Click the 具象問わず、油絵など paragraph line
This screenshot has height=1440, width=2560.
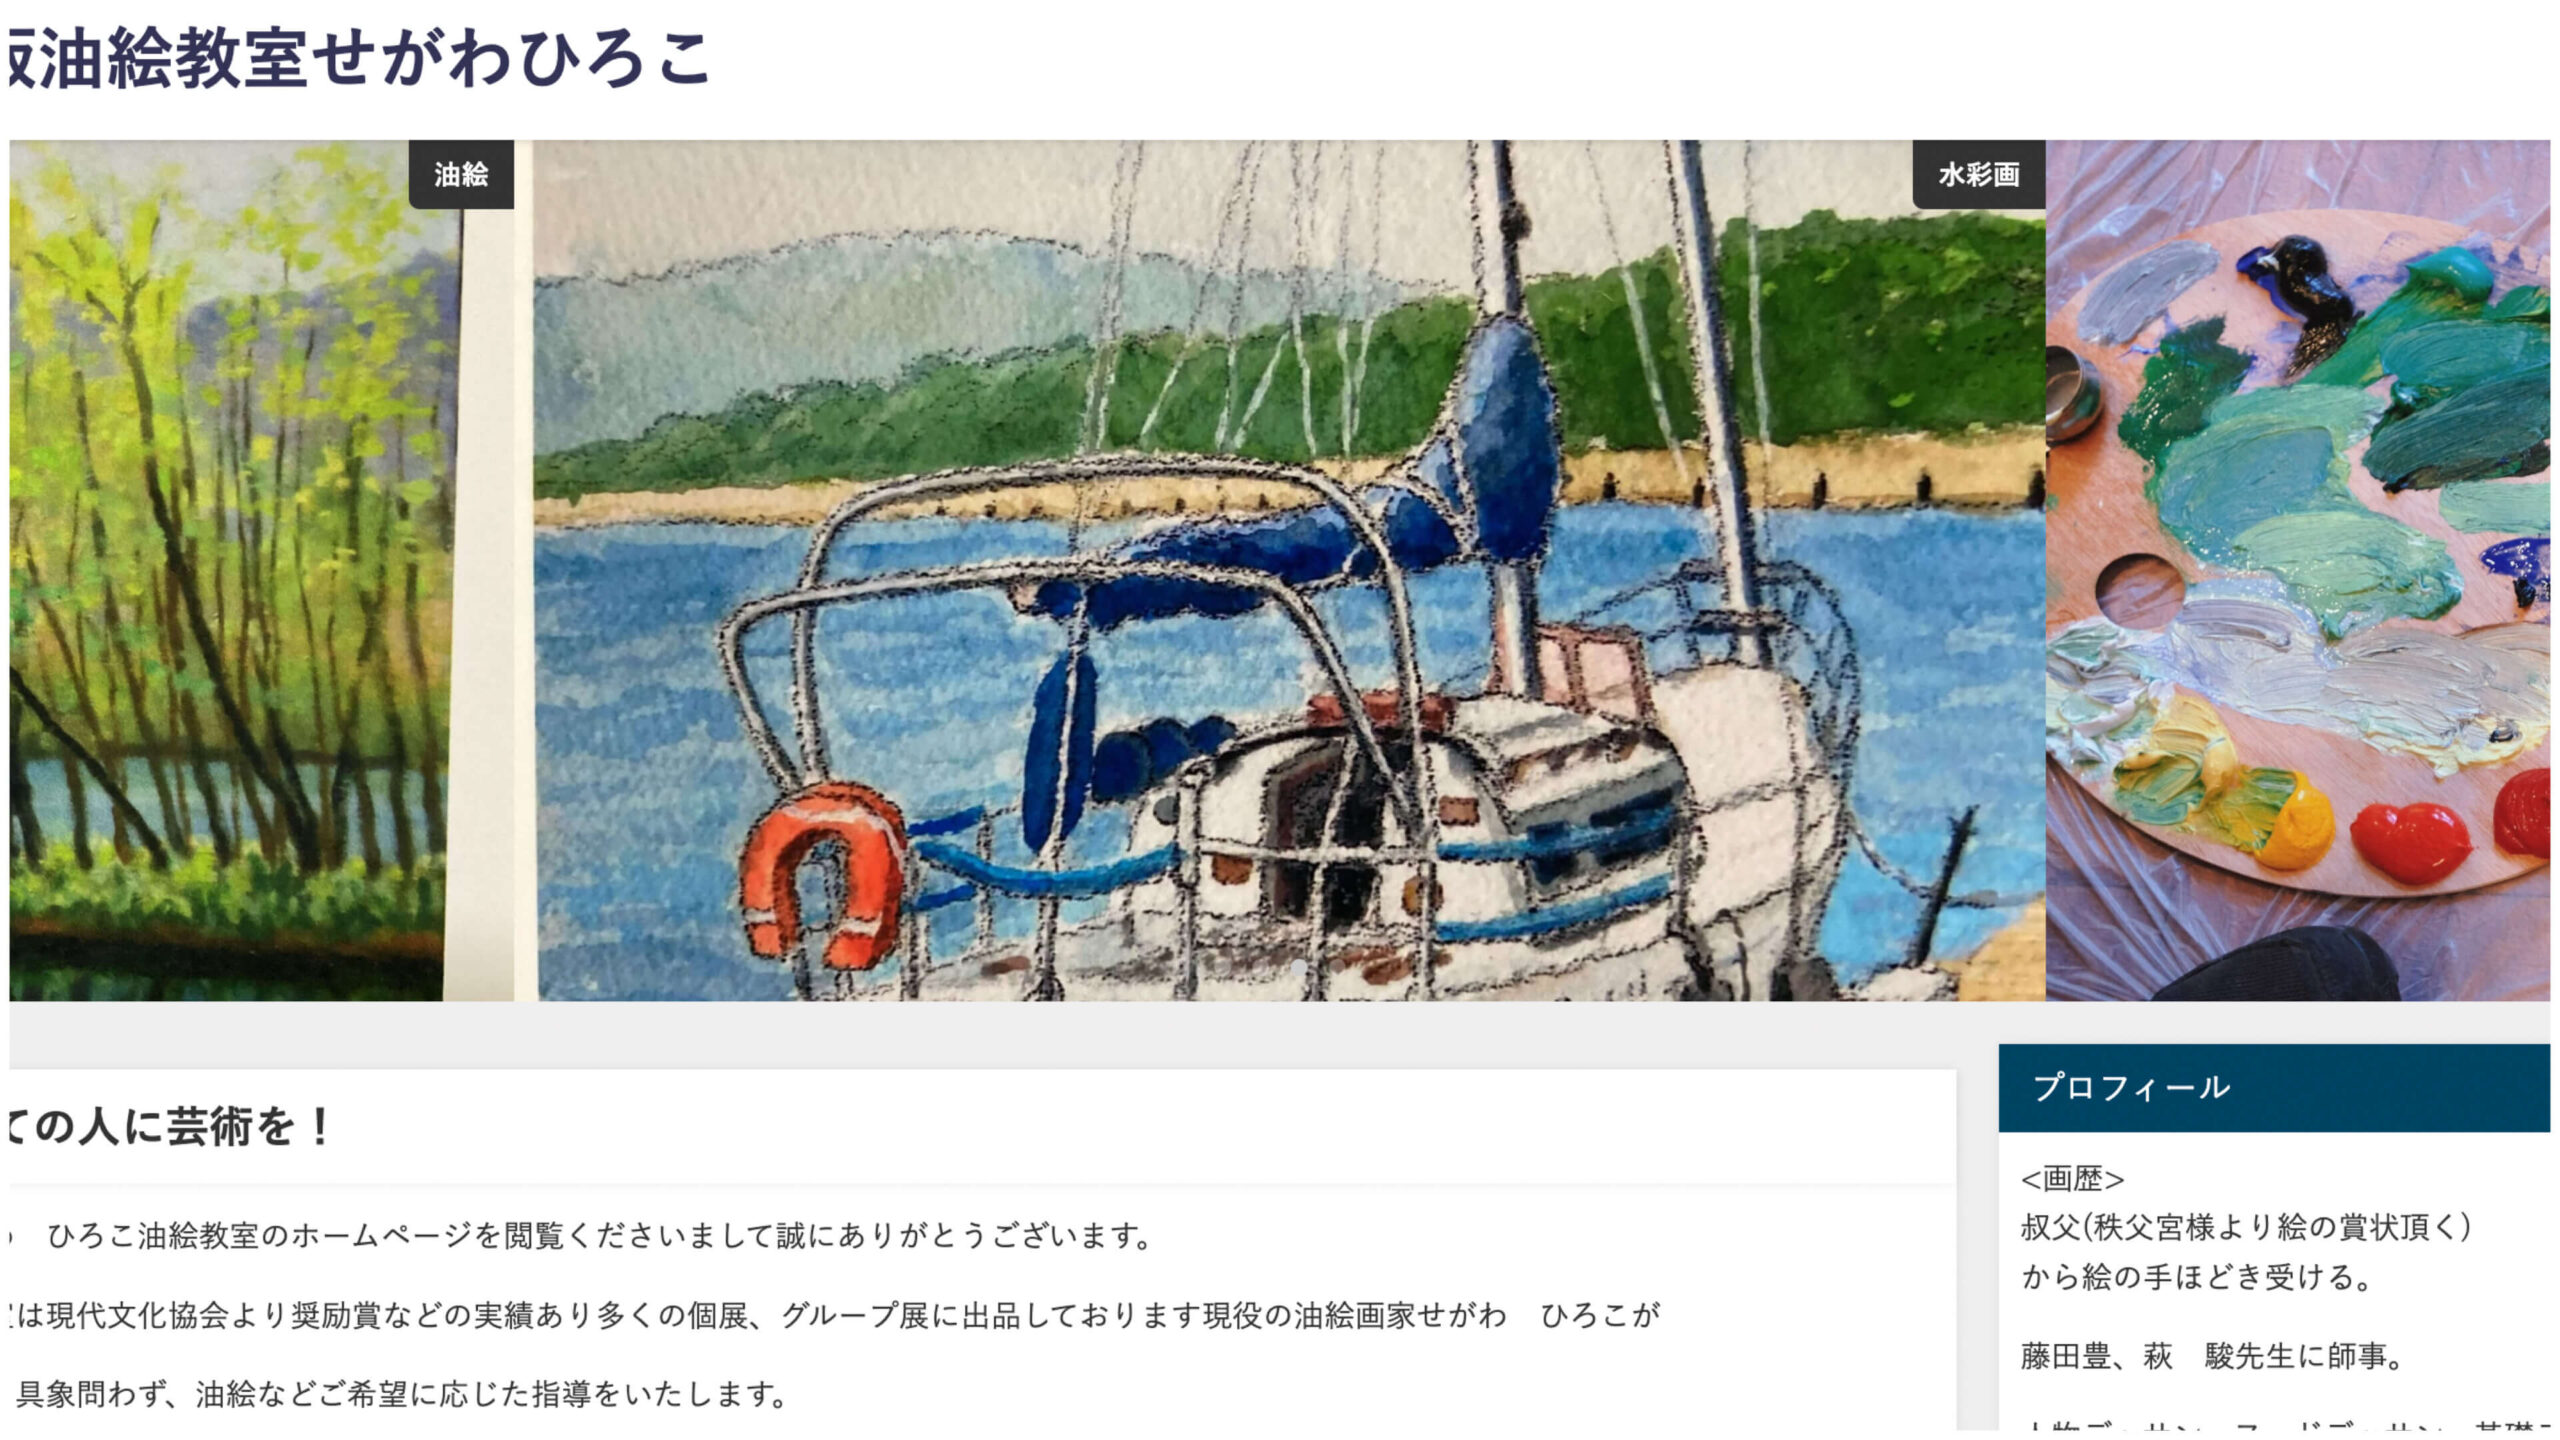coord(402,1394)
